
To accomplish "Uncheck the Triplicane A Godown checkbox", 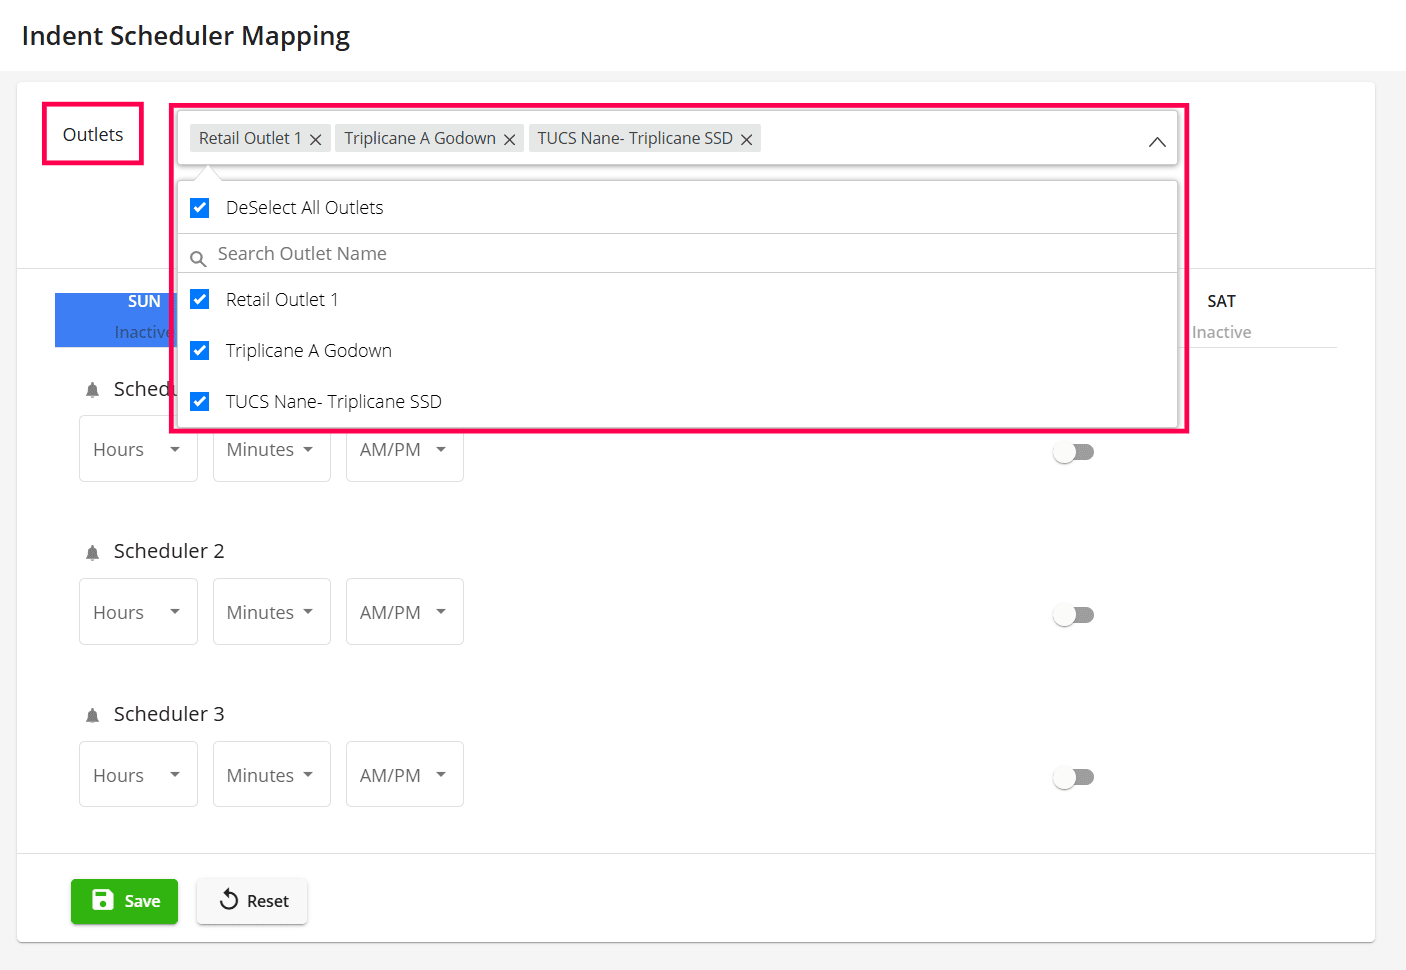I will click(200, 351).
